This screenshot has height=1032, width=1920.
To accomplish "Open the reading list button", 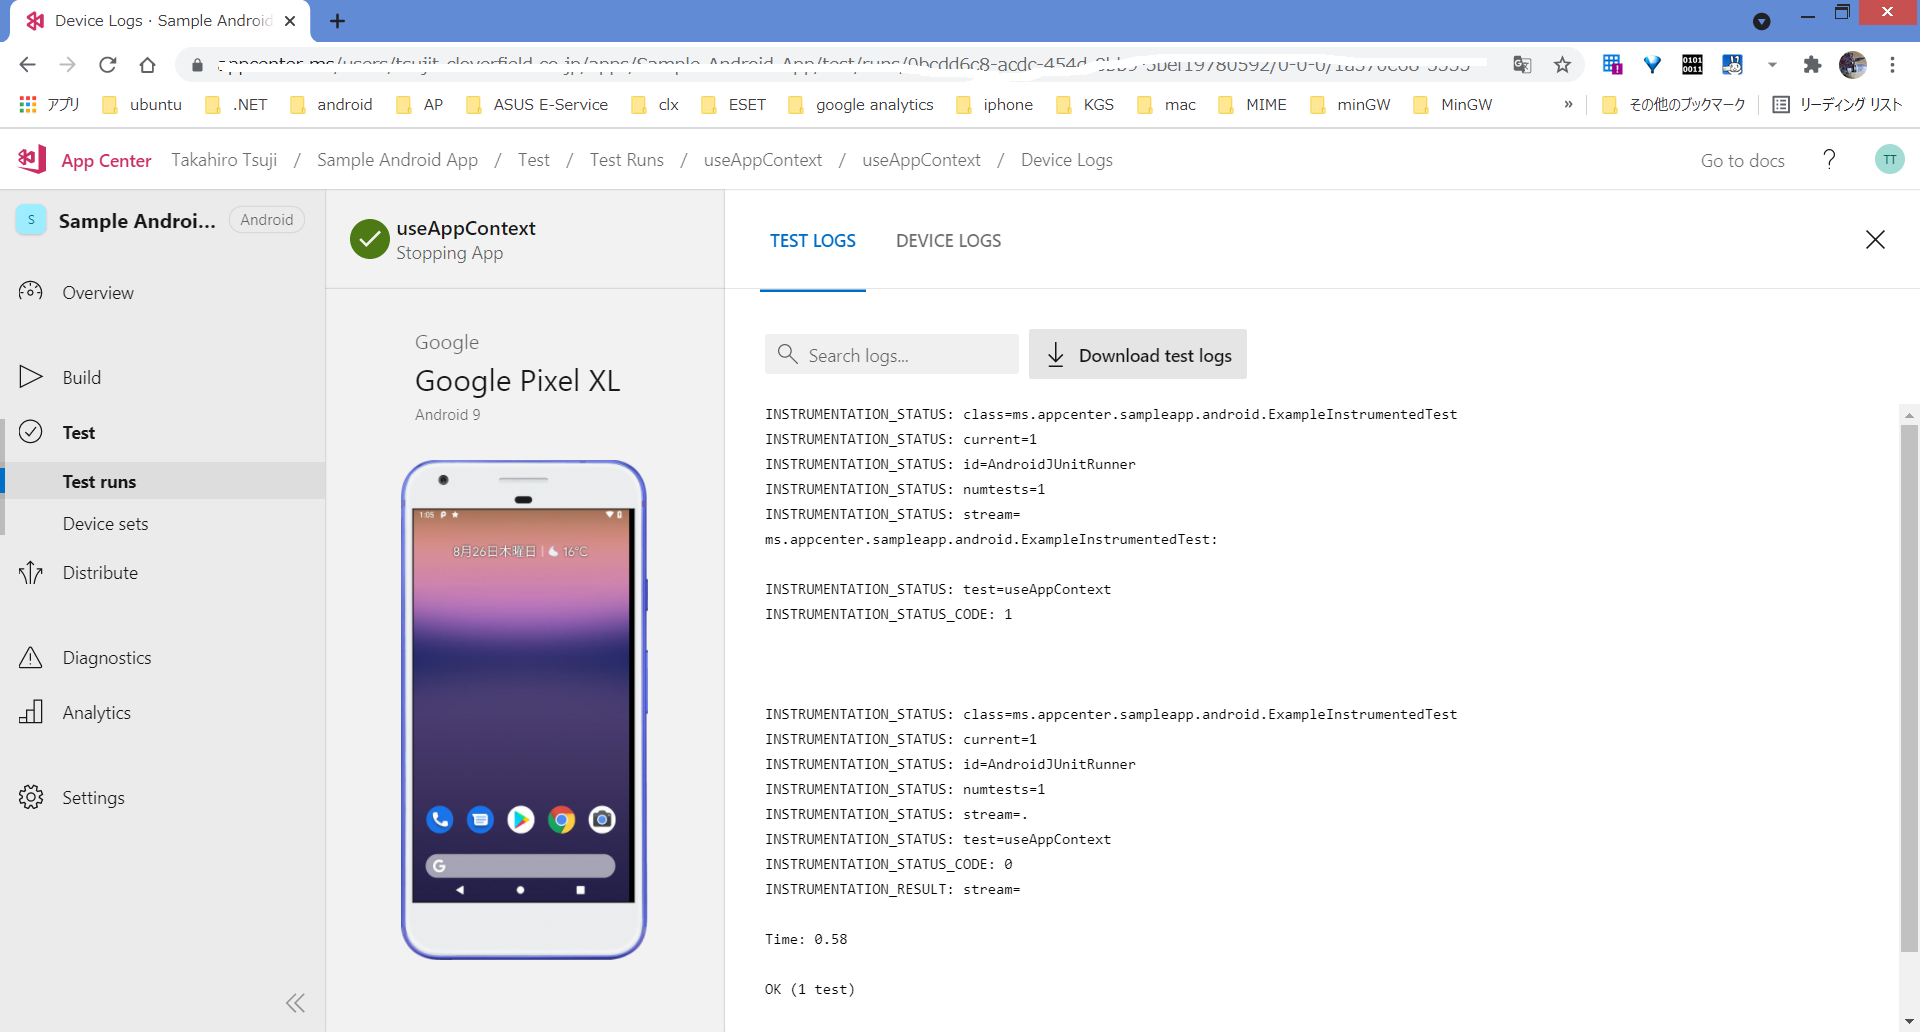I will [1837, 104].
